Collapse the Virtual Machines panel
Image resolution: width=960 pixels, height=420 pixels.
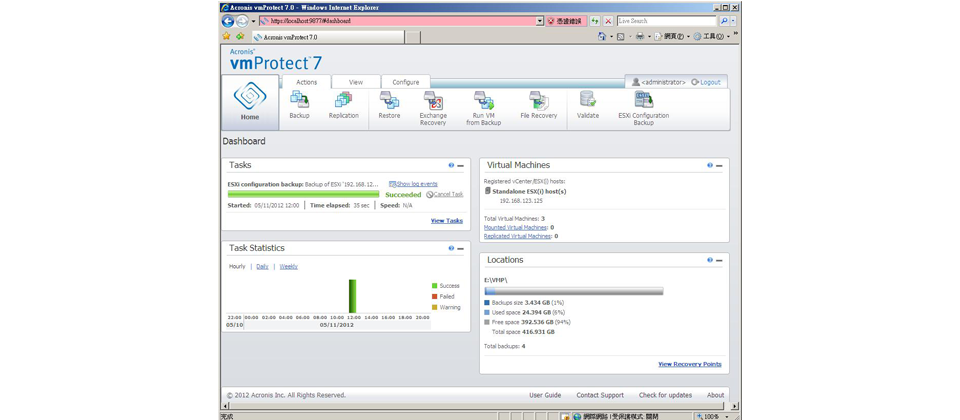tap(719, 166)
